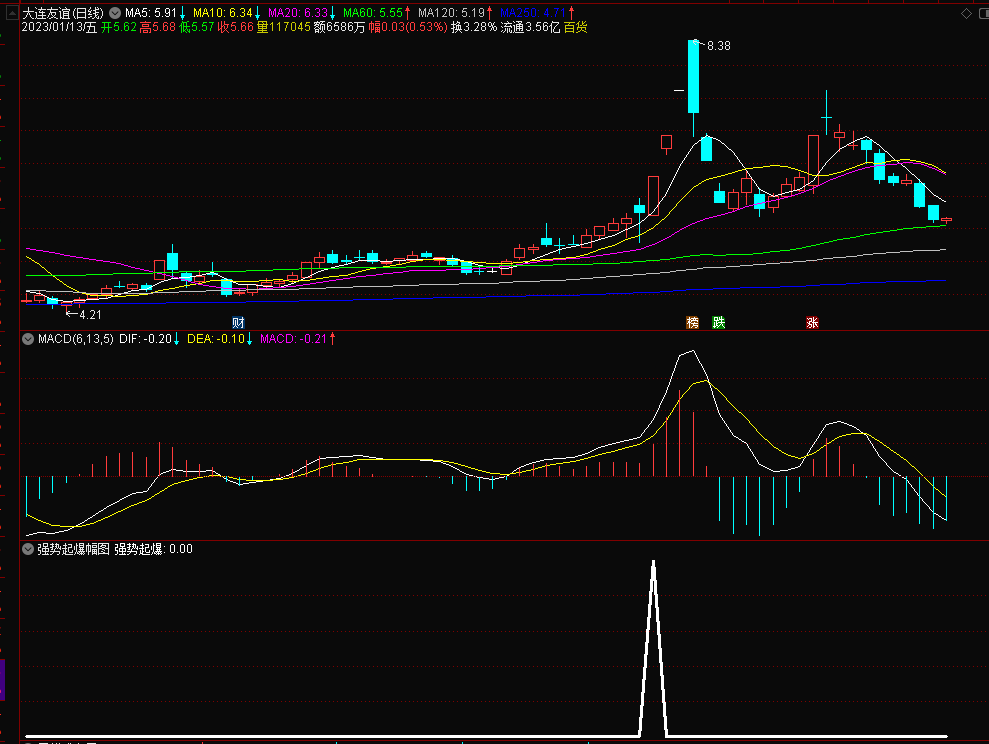Expand the MACD(6,13,5) indicator dropdown
Screen dimensions: 989x744
(x=28, y=339)
